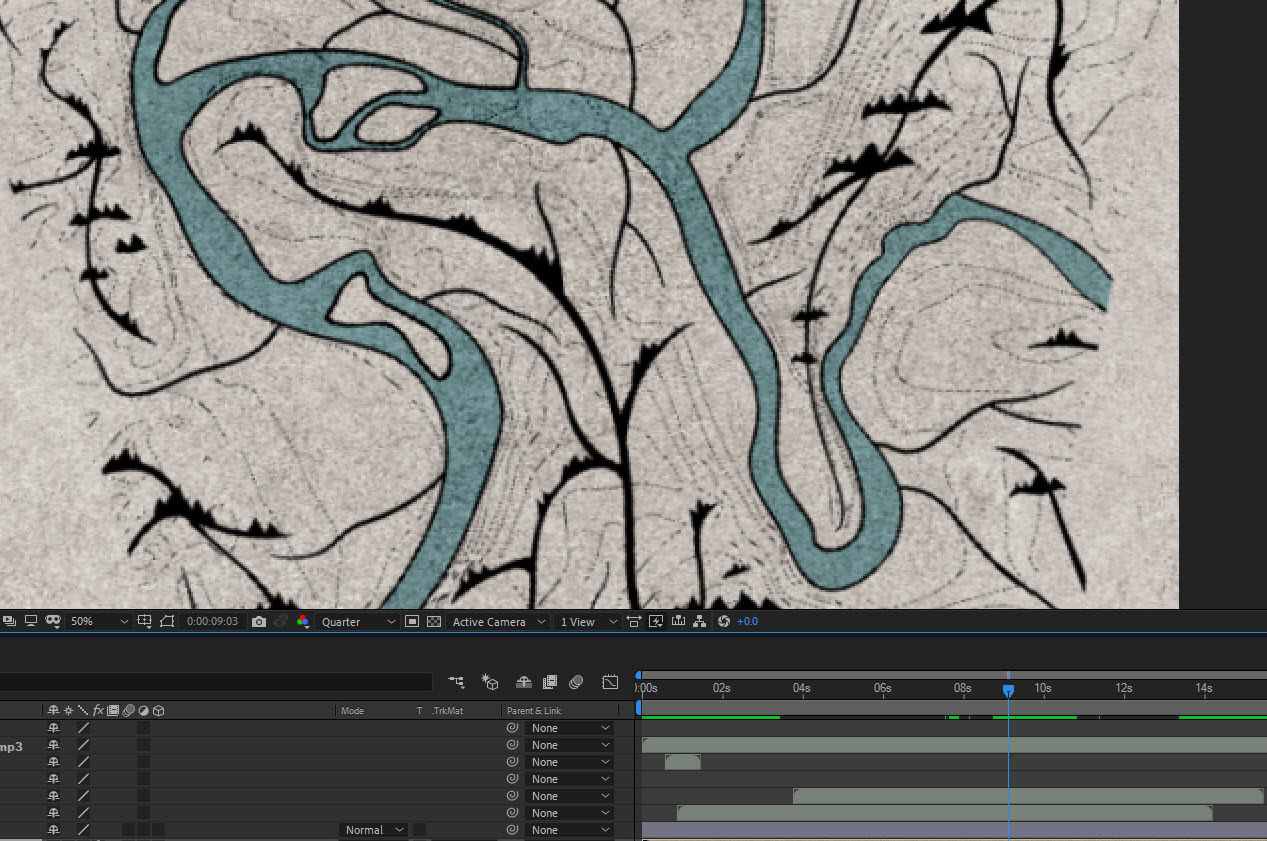Click the T preserve transparency column header
Screen dimensions: 1267x841
pyautogui.click(x=419, y=711)
